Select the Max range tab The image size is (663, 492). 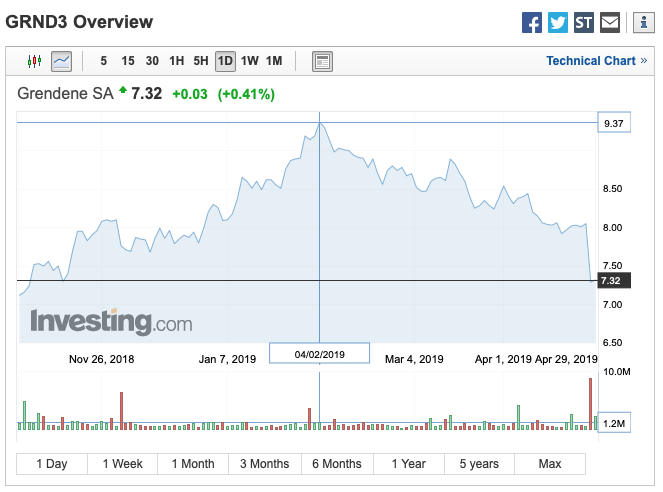coord(550,464)
